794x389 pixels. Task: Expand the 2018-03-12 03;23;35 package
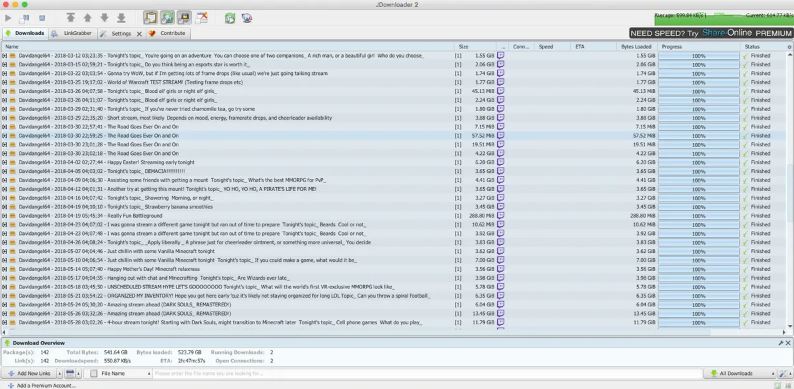click(5, 56)
